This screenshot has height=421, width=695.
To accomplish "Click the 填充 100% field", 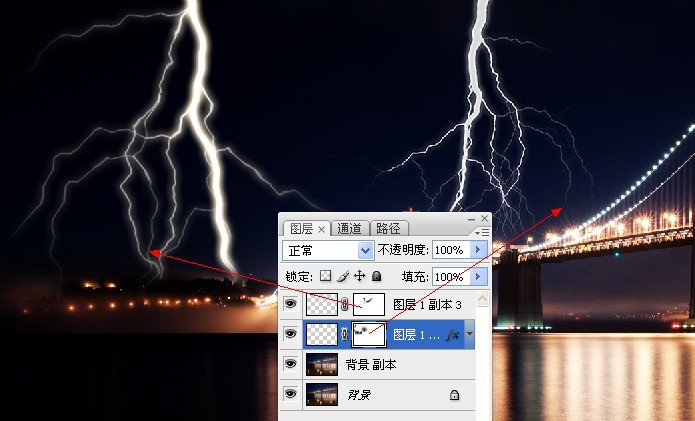I will (450, 277).
